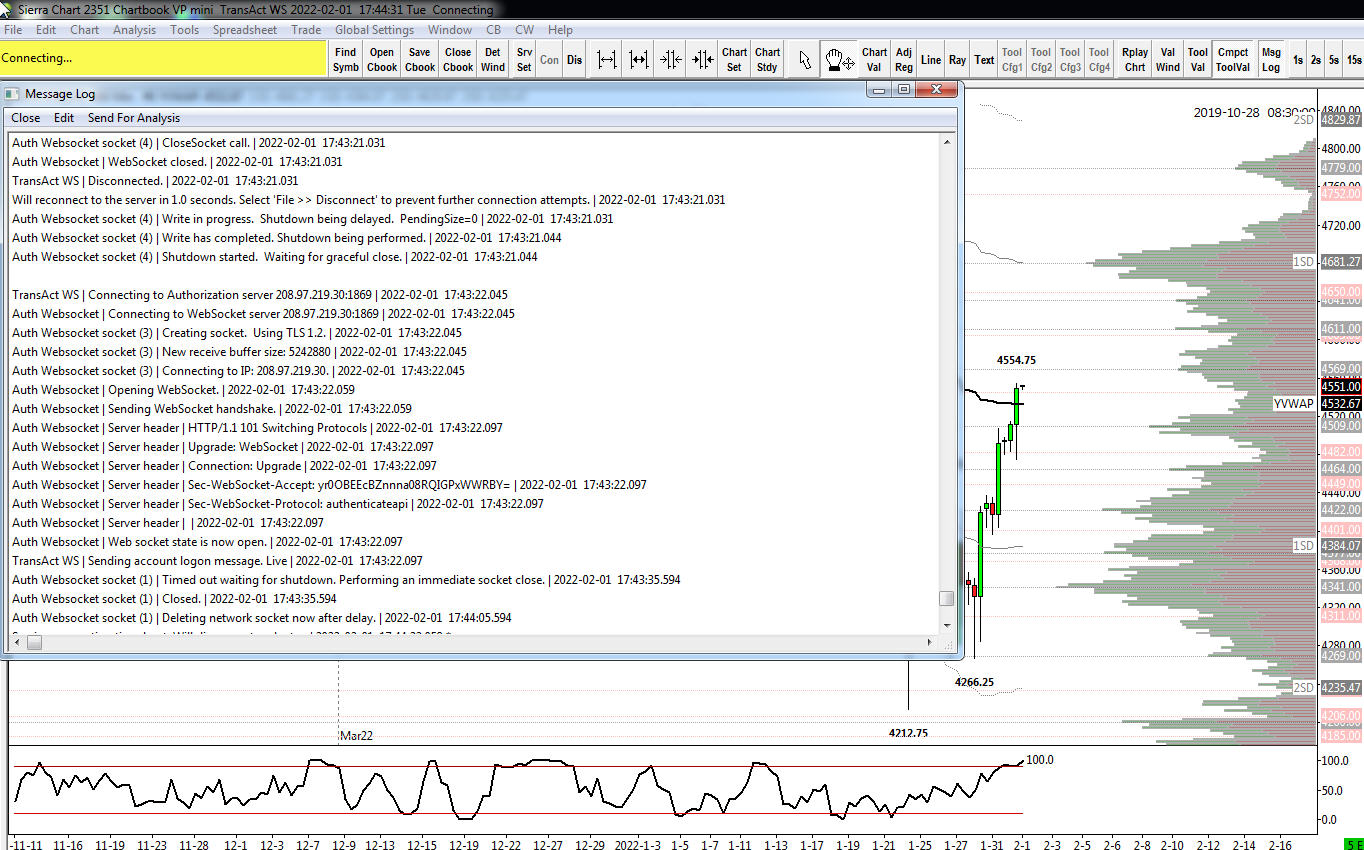Choose the Ray drawing tool
The width and height of the screenshot is (1364, 850).
(958, 60)
